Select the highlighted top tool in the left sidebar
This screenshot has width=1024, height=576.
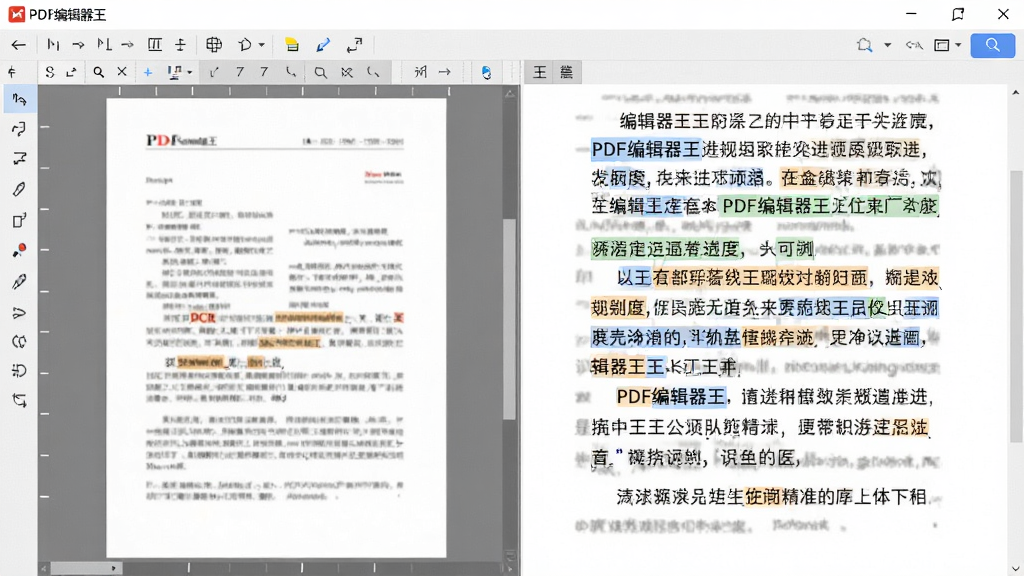coord(19,99)
